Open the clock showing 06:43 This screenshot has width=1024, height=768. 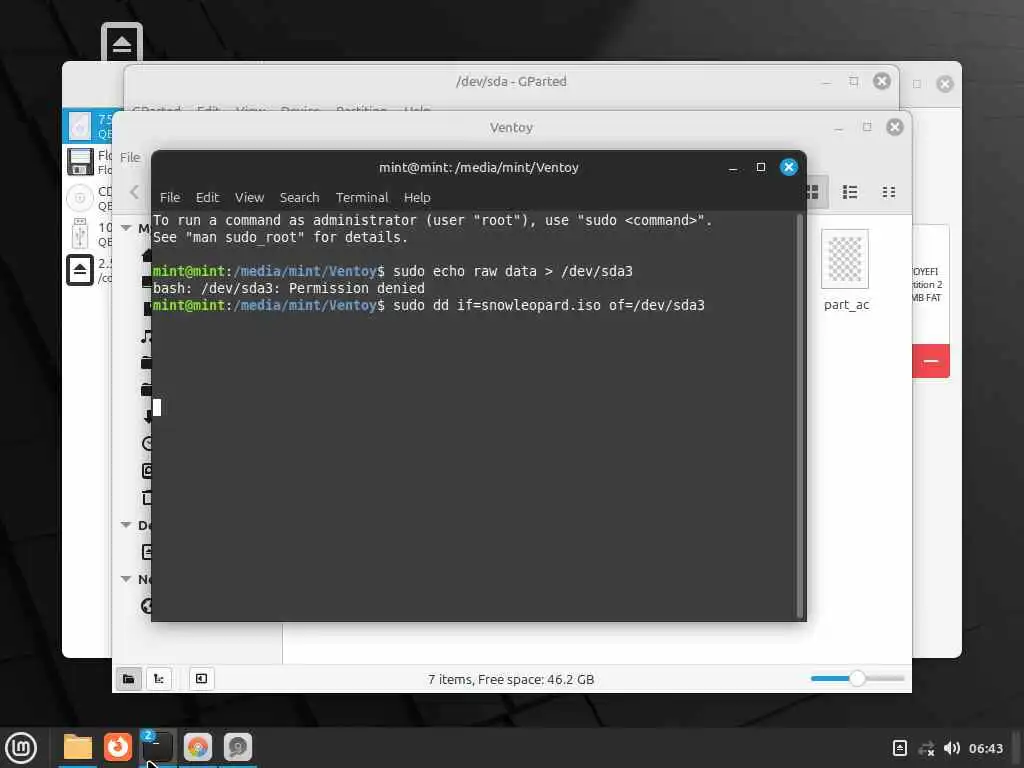985,748
